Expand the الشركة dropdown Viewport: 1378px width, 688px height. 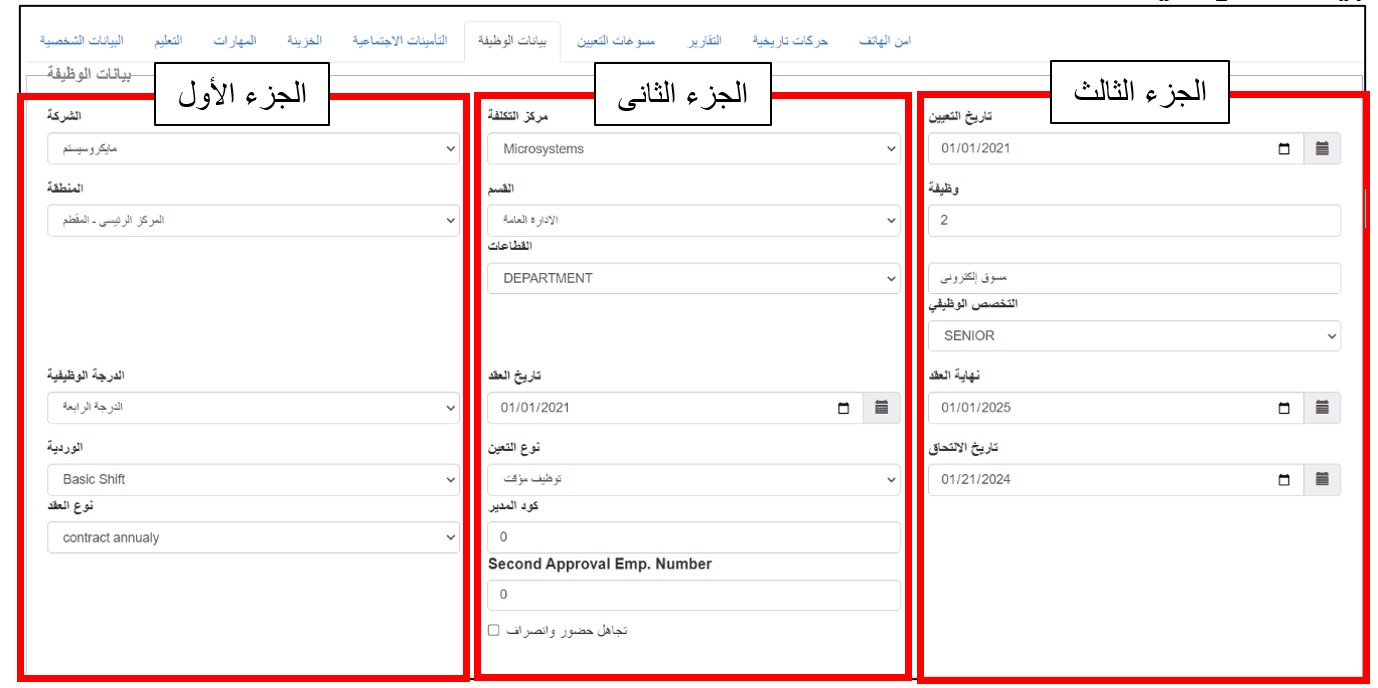[253, 149]
